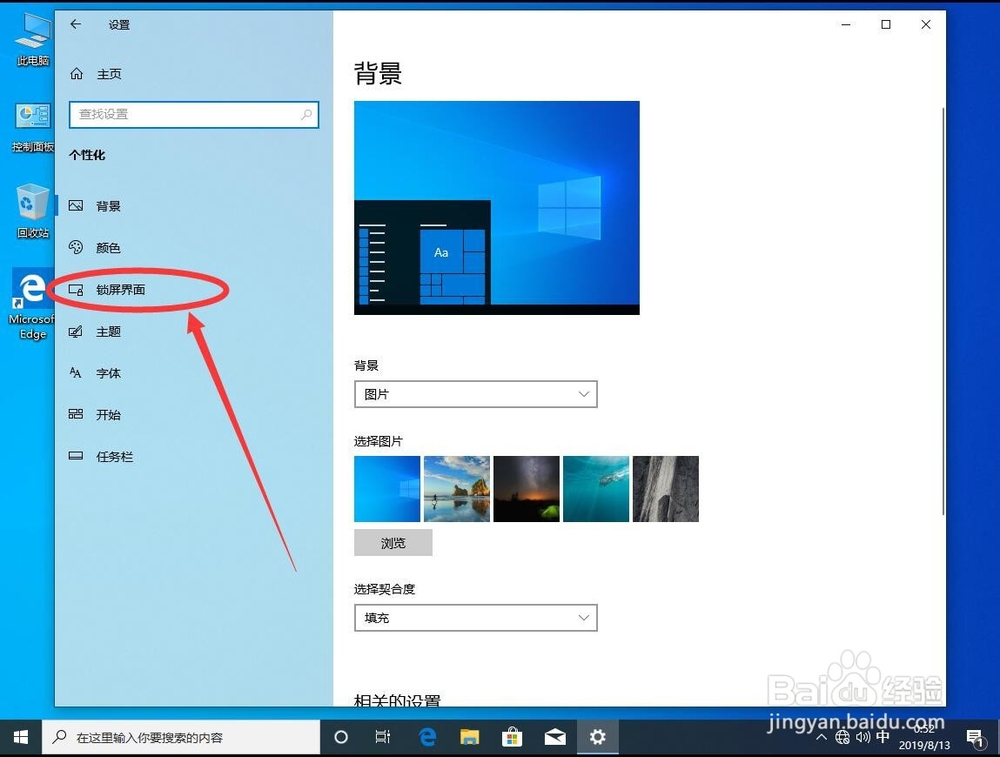This screenshot has height=757, width=1000.
Task: Show hidden system tray icons
Action: pos(821,737)
